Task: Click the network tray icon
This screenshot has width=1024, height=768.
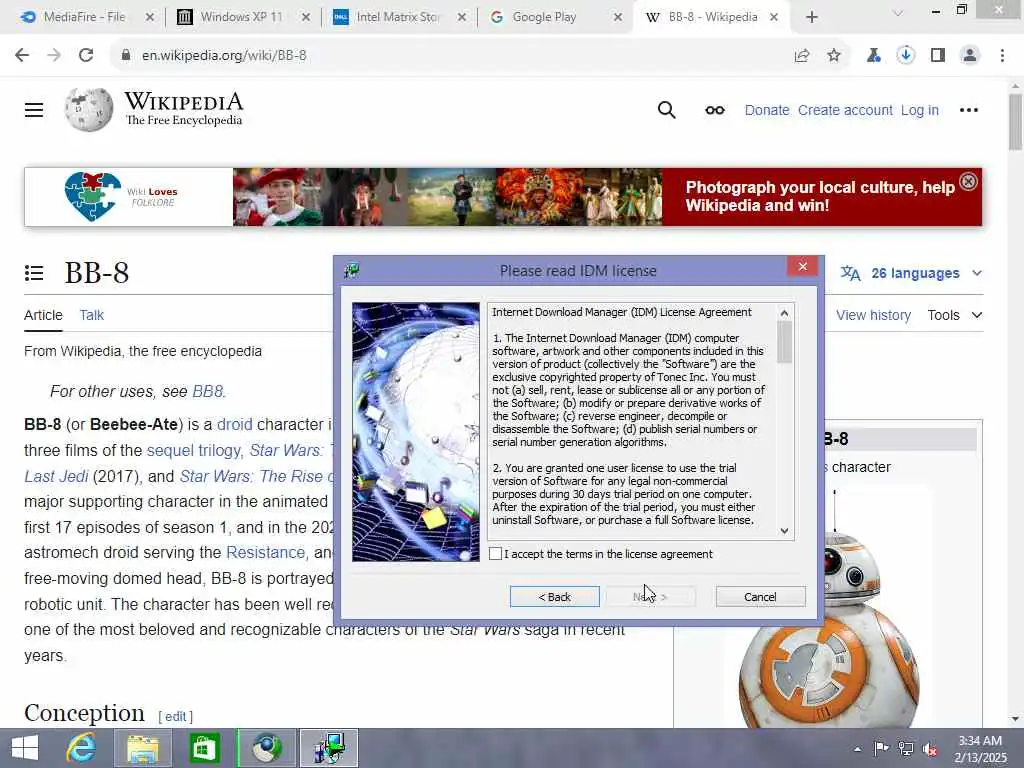Action: 906,749
